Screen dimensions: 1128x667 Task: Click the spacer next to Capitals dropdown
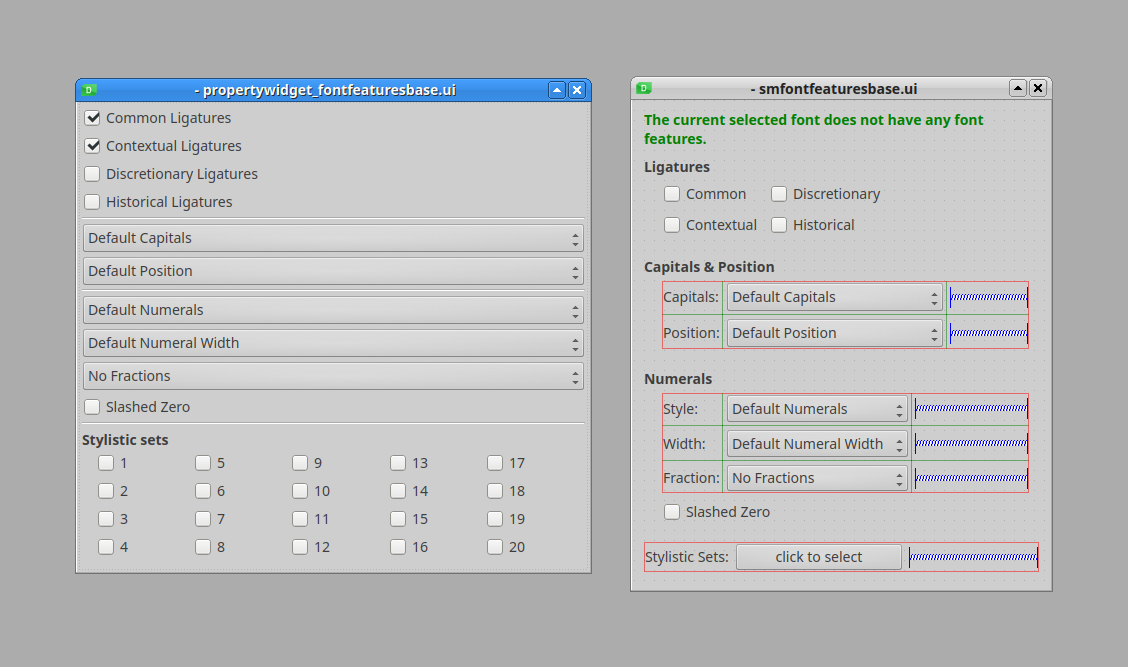click(x=988, y=297)
